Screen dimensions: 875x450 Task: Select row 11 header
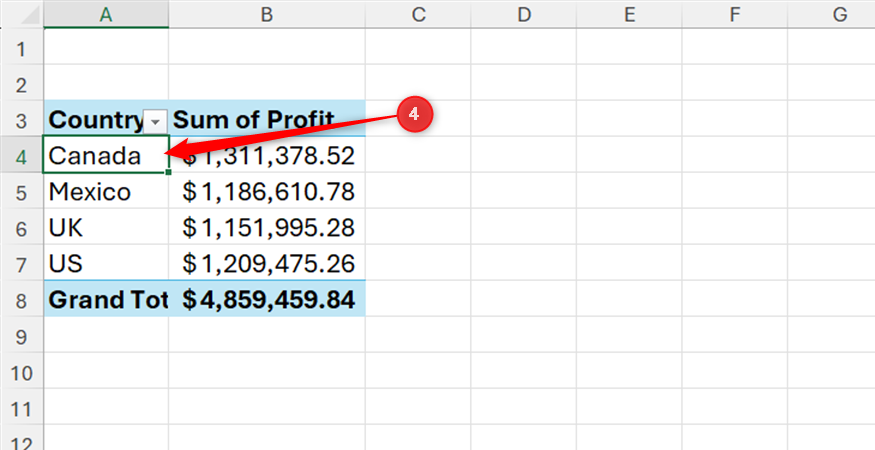pos(21,406)
